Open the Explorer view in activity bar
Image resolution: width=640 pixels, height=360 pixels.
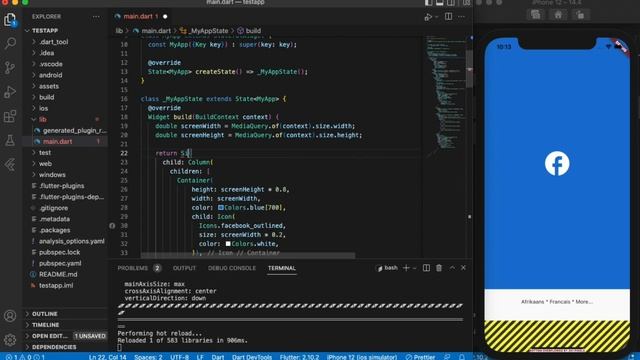click(10, 19)
